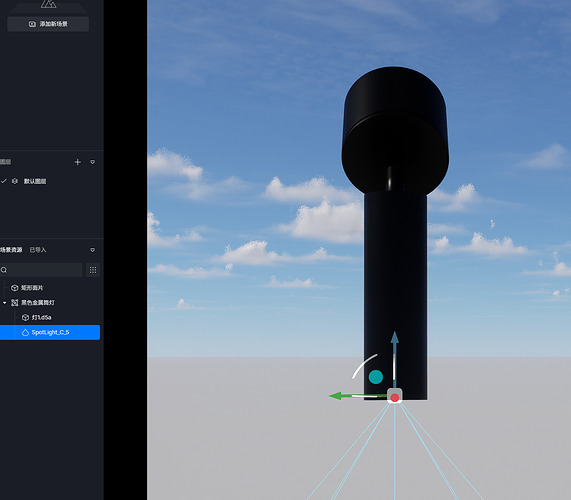Click the teal circle gizmo handle
The width and height of the screenshot is (571, 500).
point(376,377)
